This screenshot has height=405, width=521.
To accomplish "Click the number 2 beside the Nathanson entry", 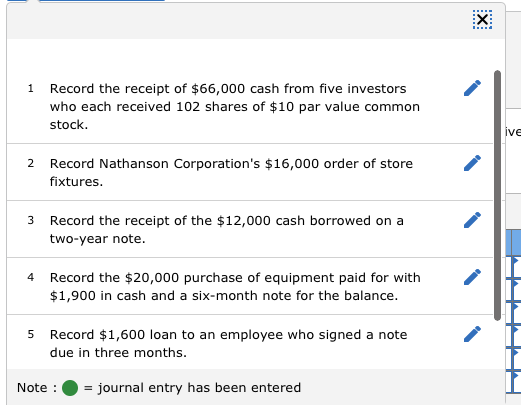I will [x=31, y=163].
